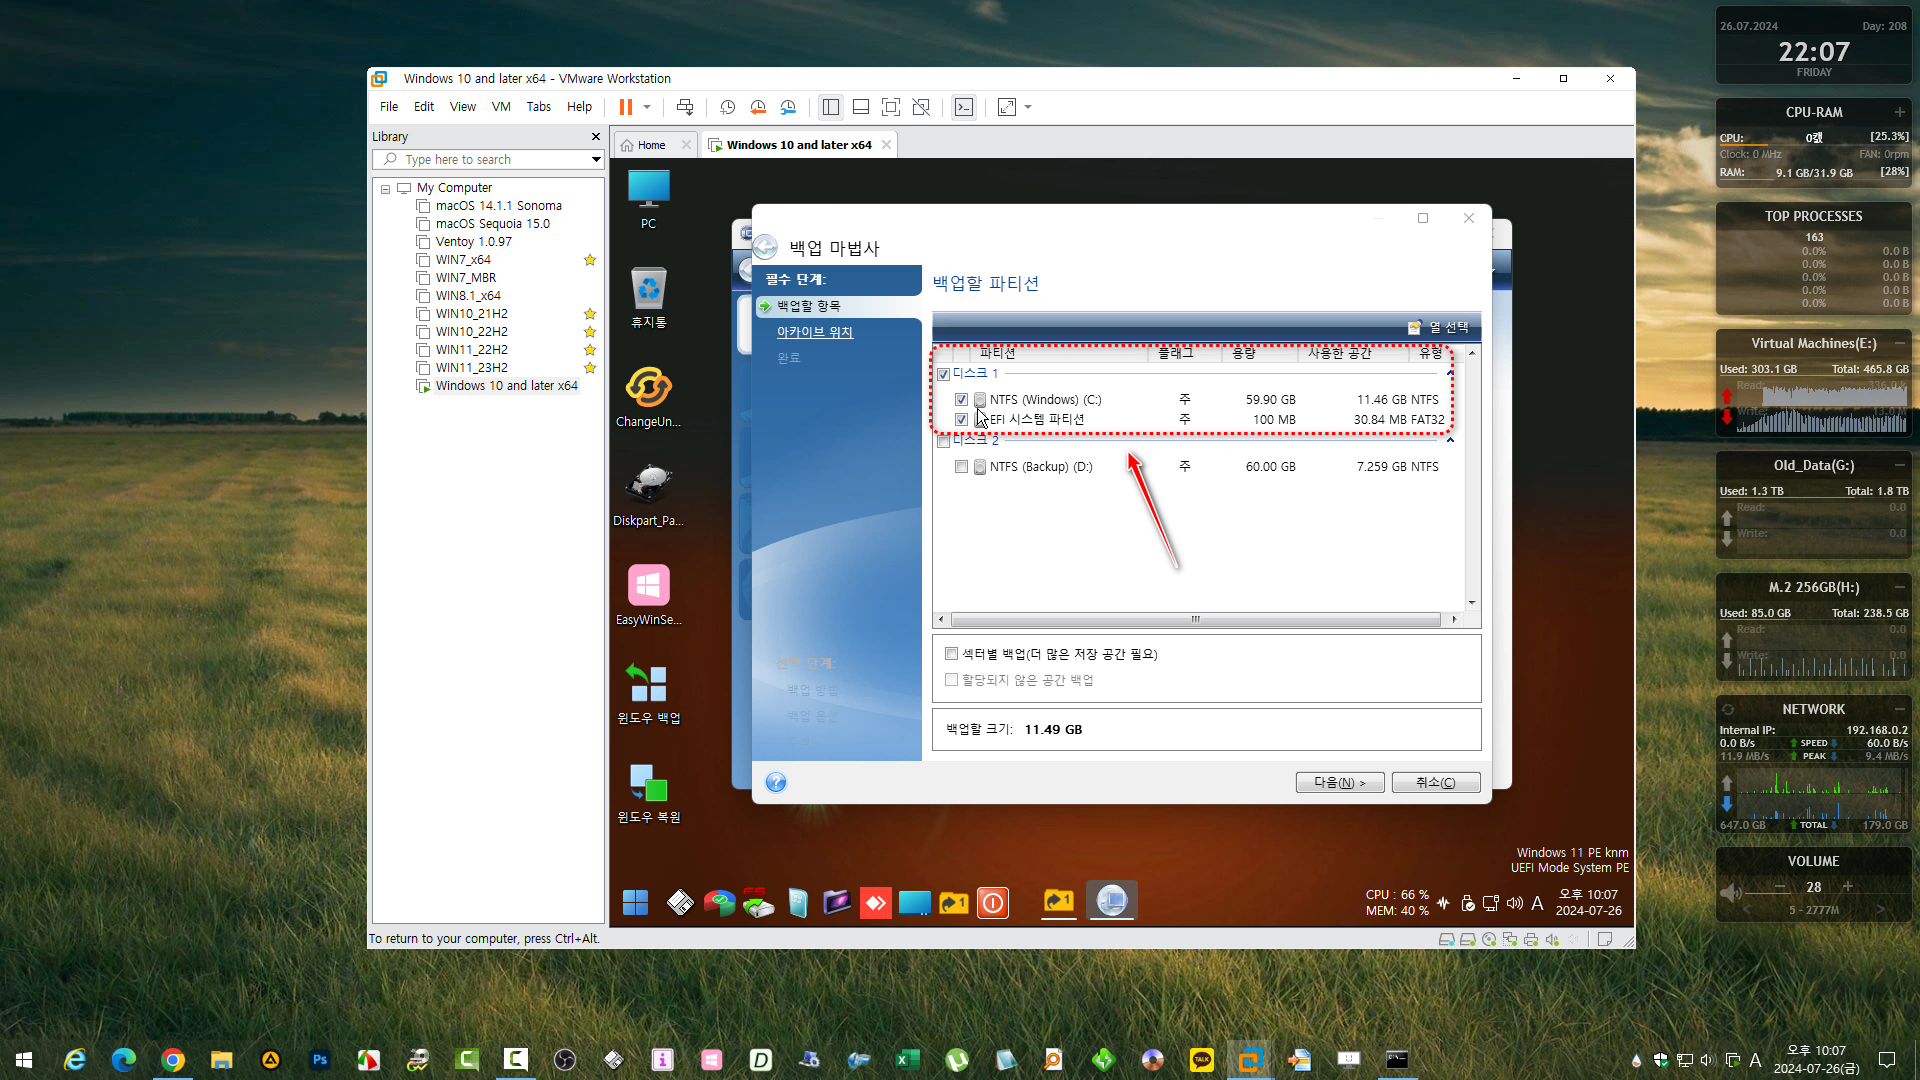Click the stretch guest display icon
The image size is (1920, 1080).
pyautogui.click(x=1007, y=107)
